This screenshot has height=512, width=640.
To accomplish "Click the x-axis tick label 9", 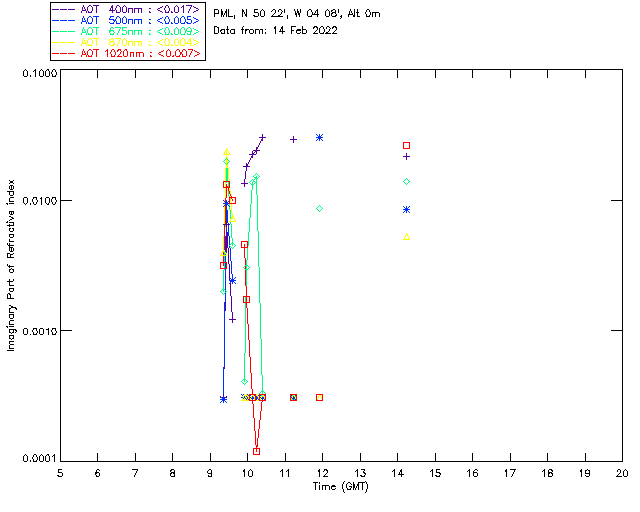I will pos(210,473).
